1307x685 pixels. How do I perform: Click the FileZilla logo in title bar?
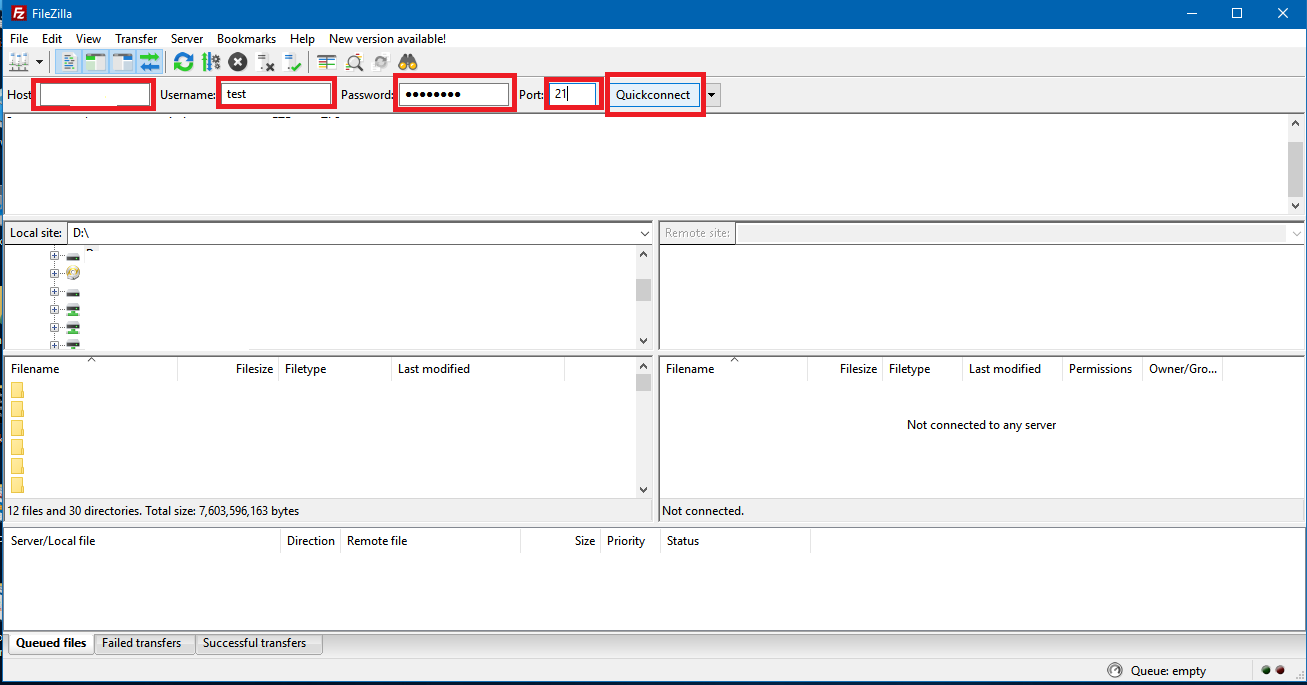(18, 13)
